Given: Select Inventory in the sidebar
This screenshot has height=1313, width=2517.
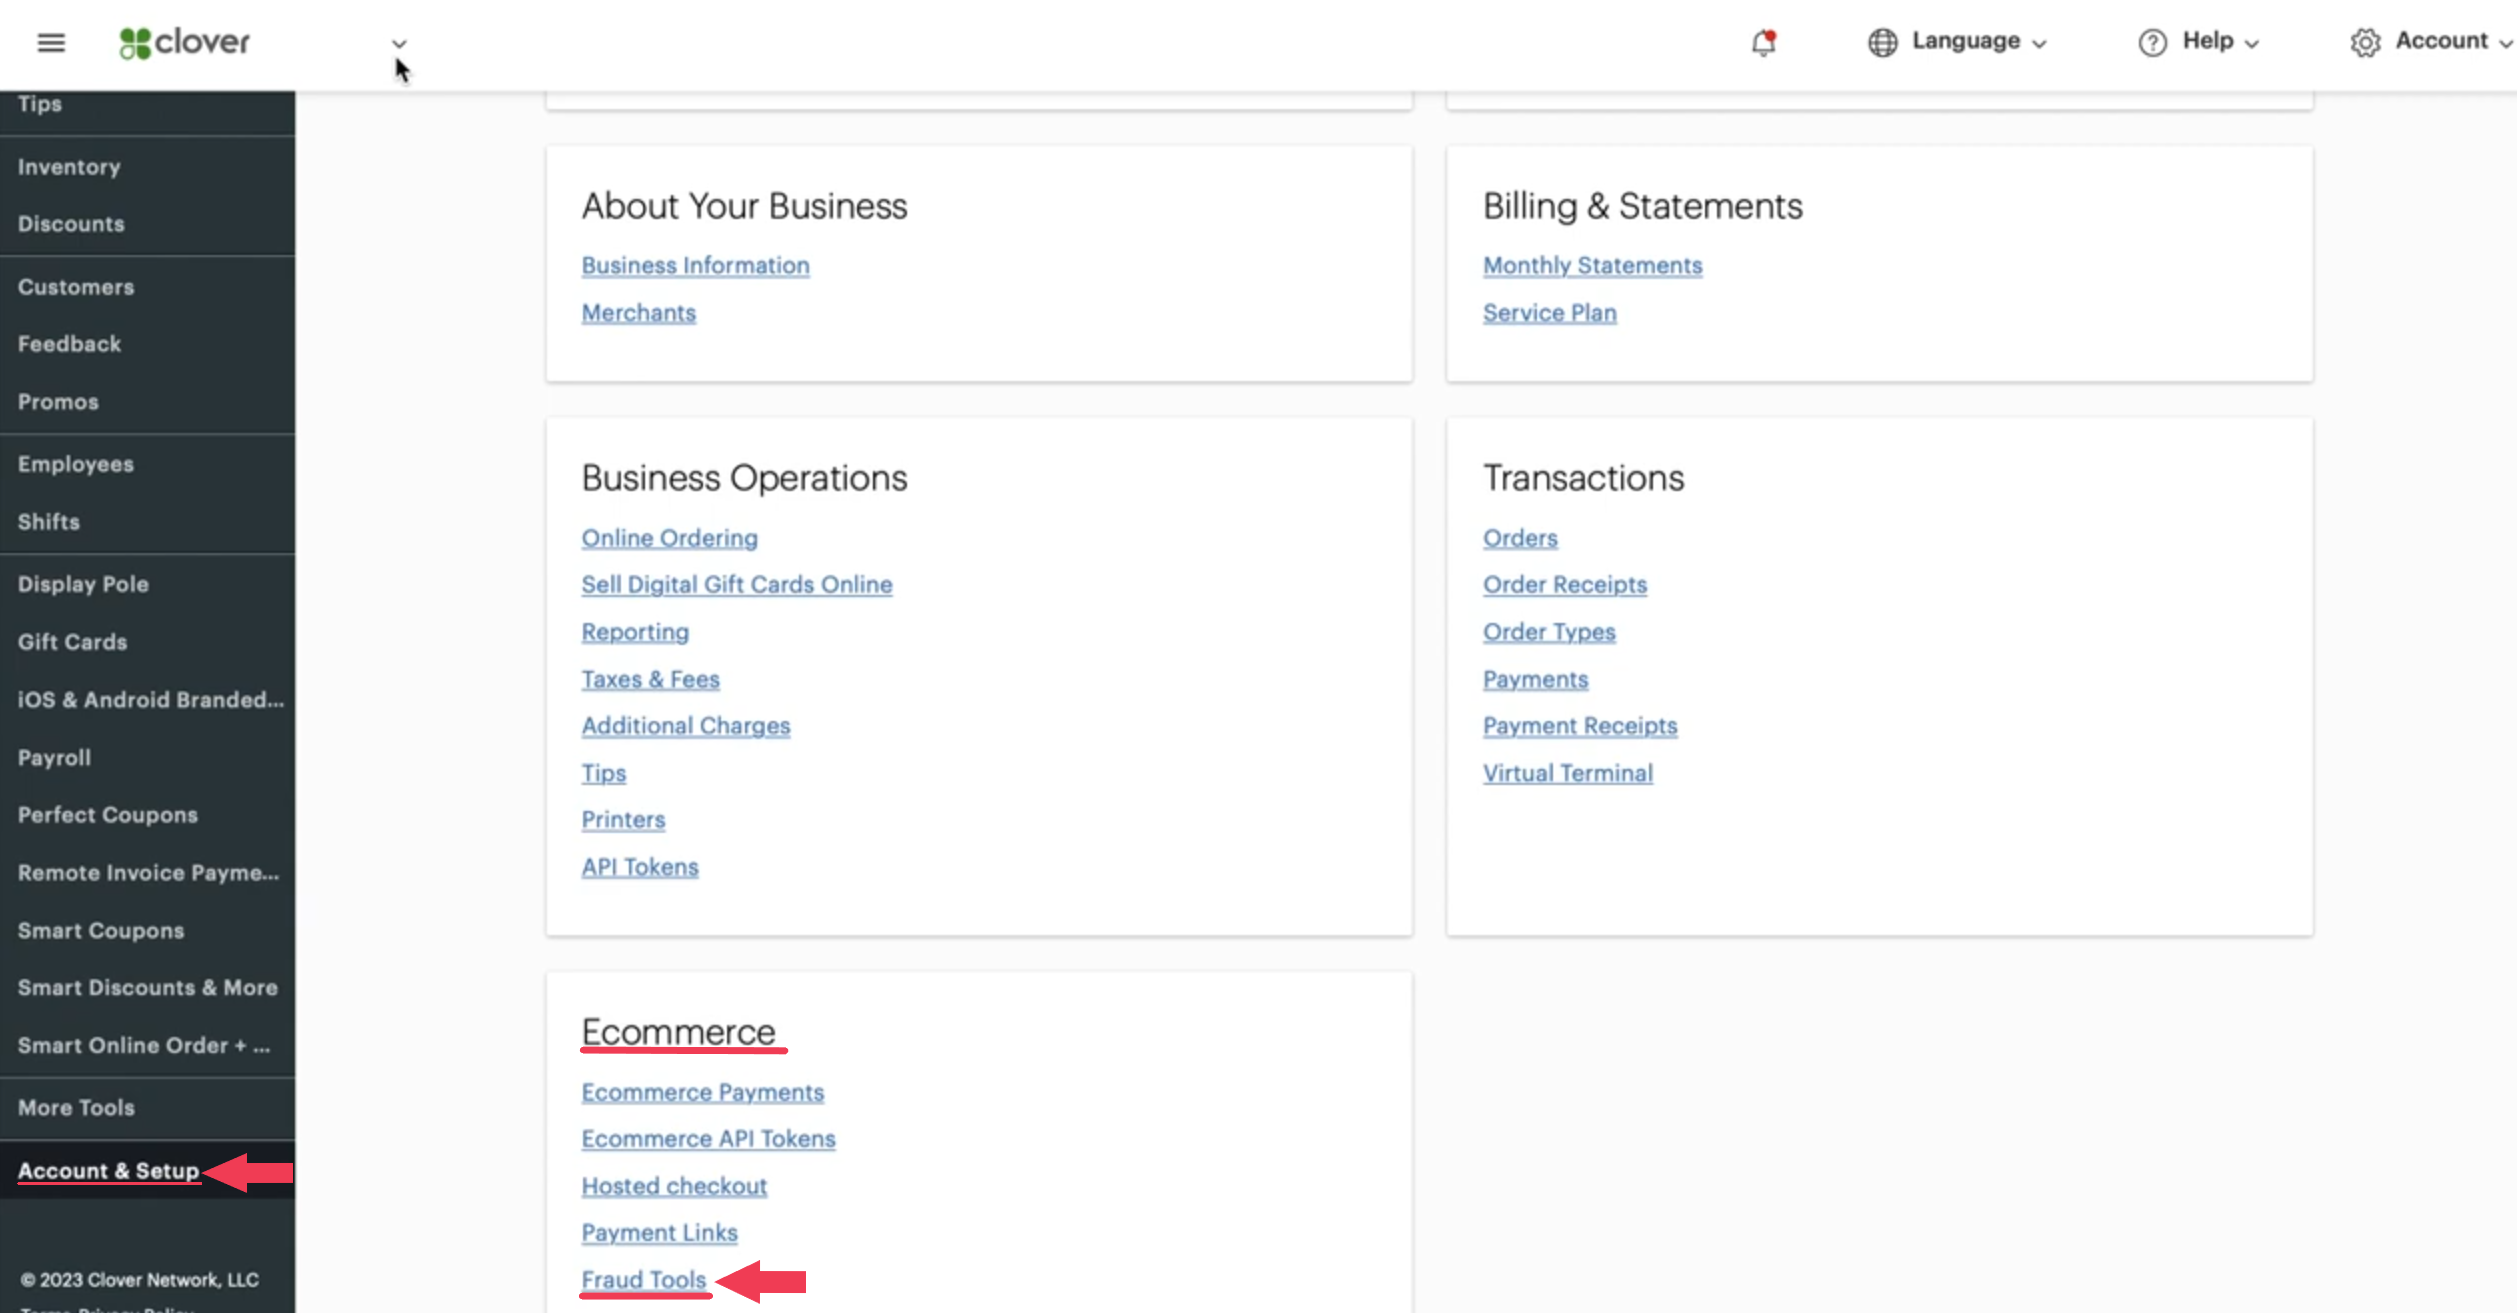Looking at the screenshot, I should (69, 167).
